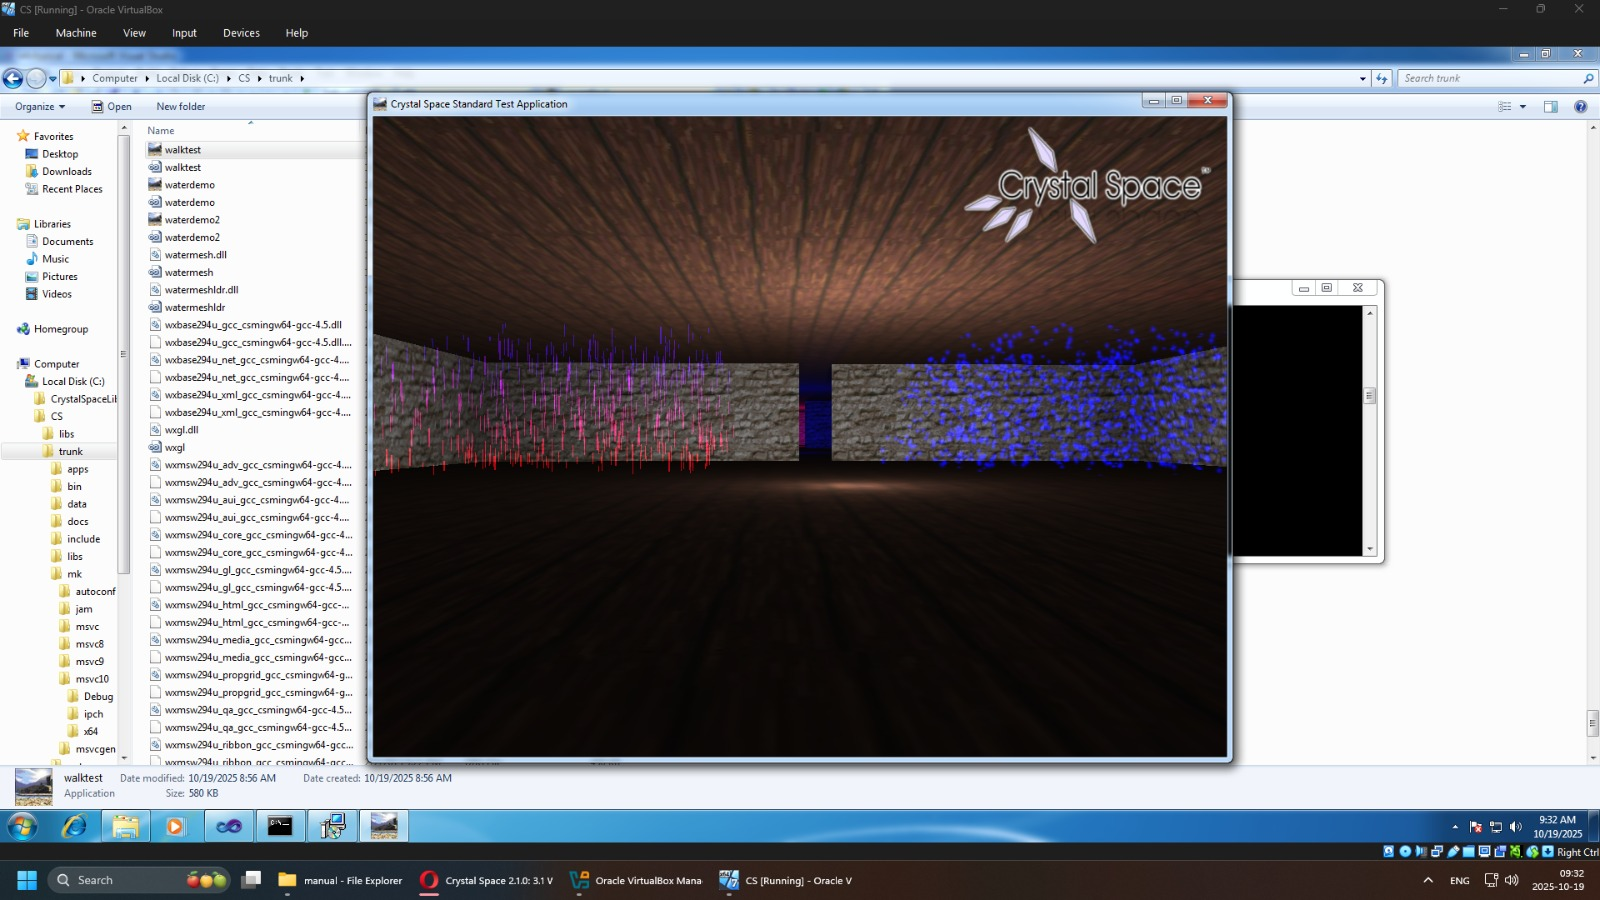Click the refresh icon beside the address bar
Screen dimensions: 1600x900
click(1382, 78)
